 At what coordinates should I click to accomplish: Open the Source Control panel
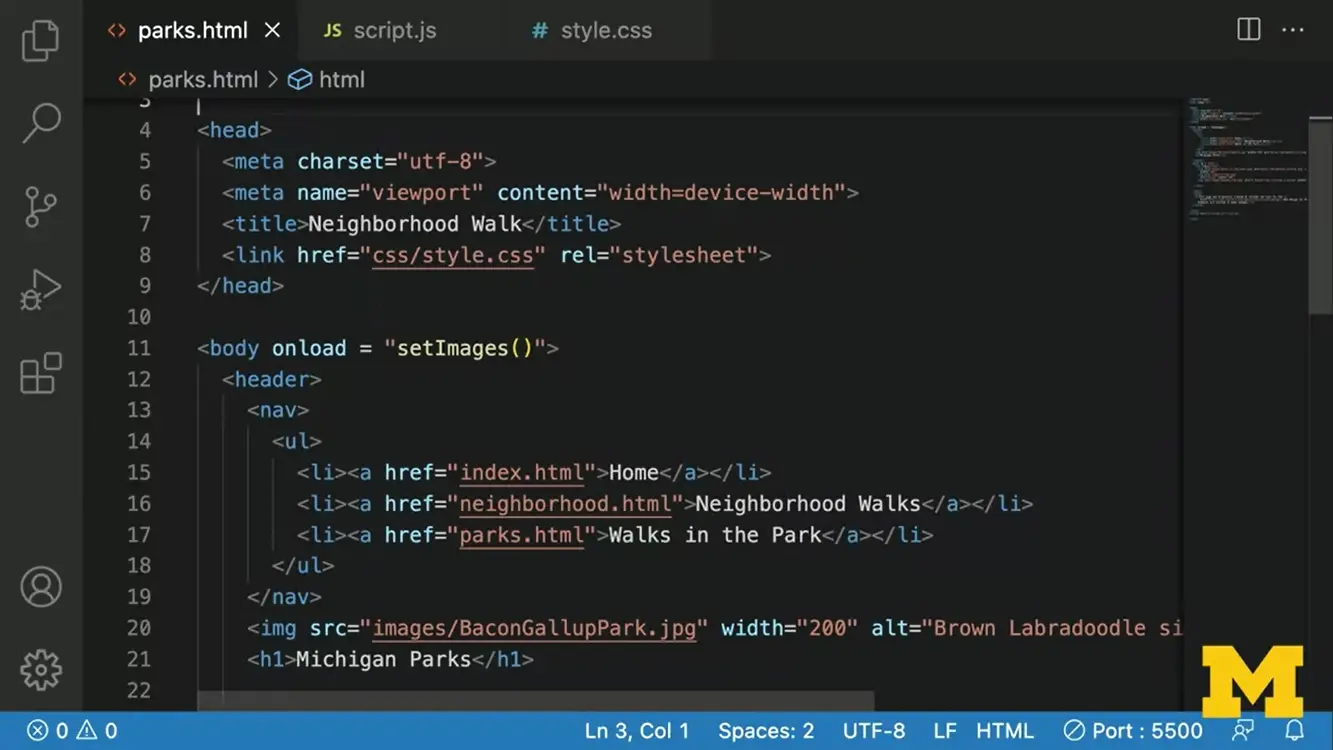(x=41, y=207)
